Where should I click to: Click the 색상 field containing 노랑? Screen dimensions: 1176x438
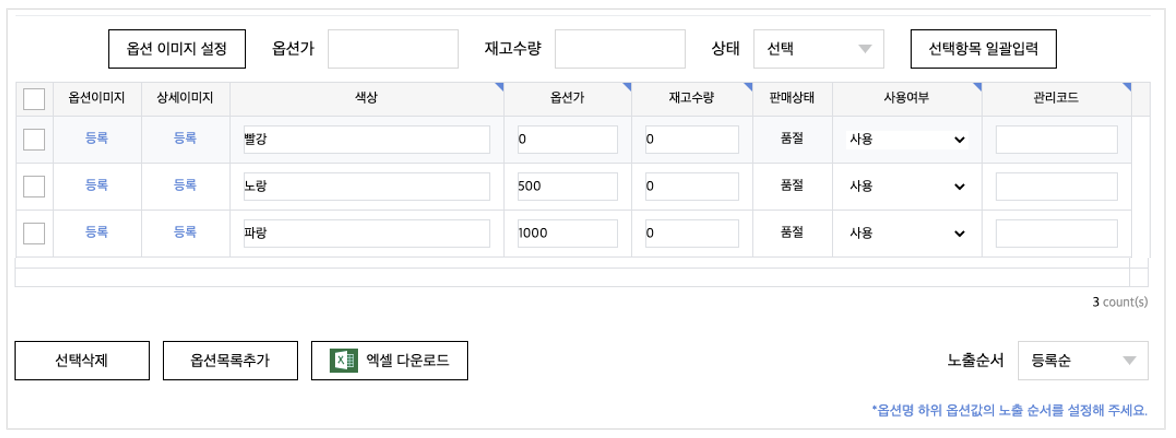point(366,186)
